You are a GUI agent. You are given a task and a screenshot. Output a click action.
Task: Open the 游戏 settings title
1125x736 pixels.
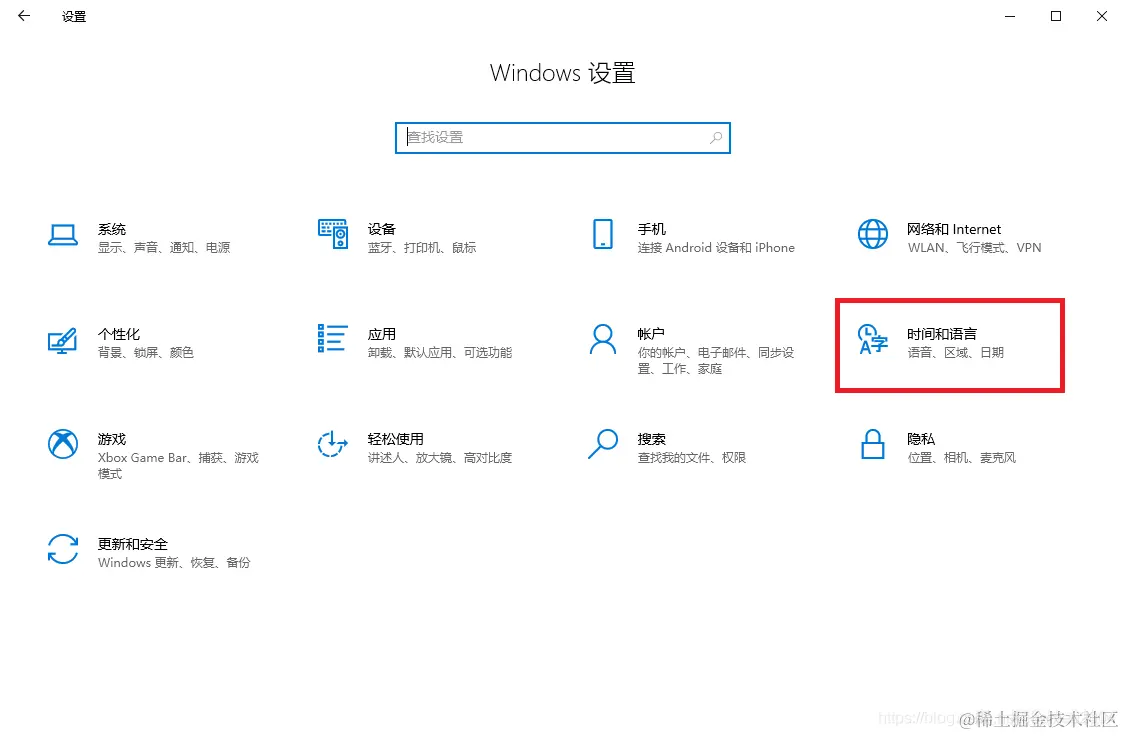(112, 439)
